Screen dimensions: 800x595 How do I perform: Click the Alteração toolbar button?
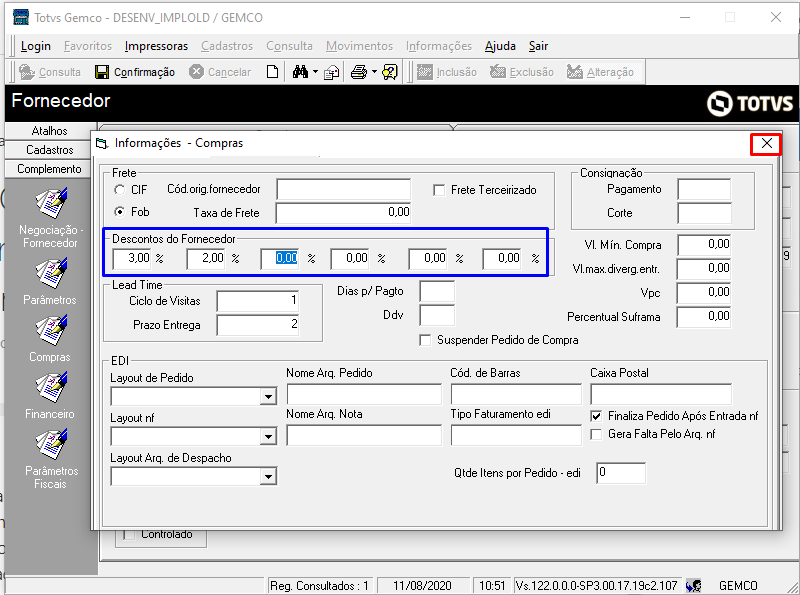point(601,72)
